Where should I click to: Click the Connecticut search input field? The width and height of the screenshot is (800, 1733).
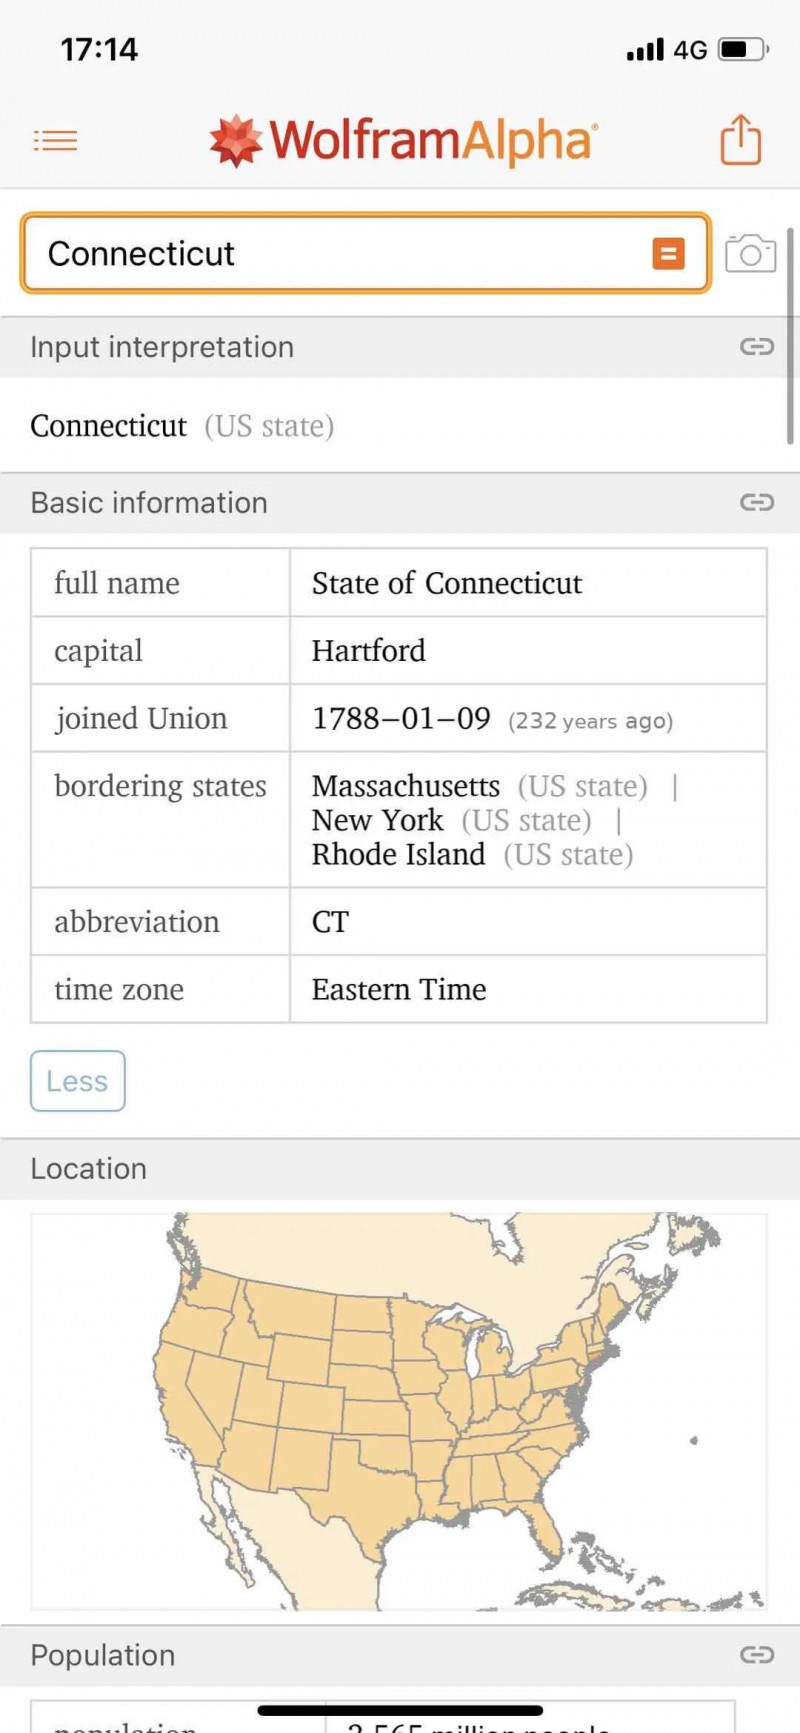[x=366, y=253]
